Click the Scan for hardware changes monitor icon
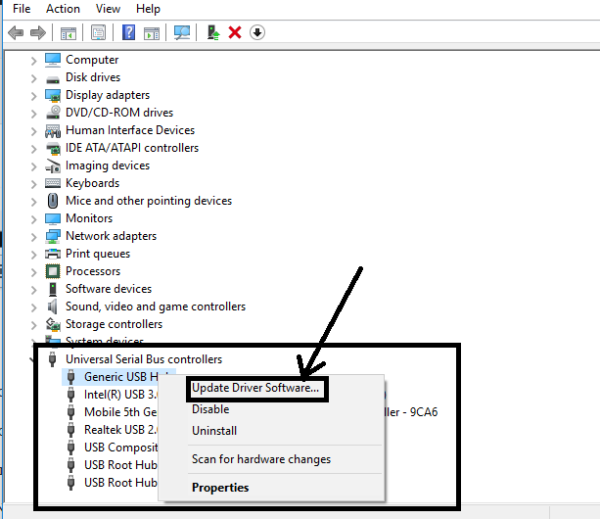The height and width of the screenshot is (519, 600). coord(182,33)
